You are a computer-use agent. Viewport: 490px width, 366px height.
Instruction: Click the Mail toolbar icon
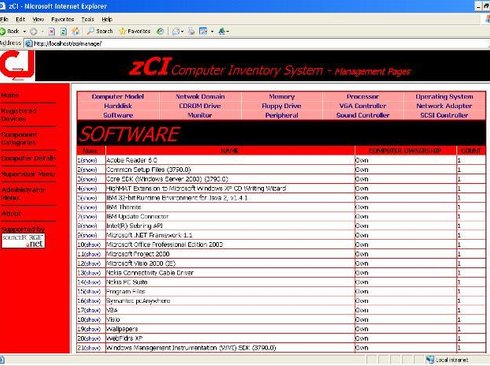click(x=176, y=31)
